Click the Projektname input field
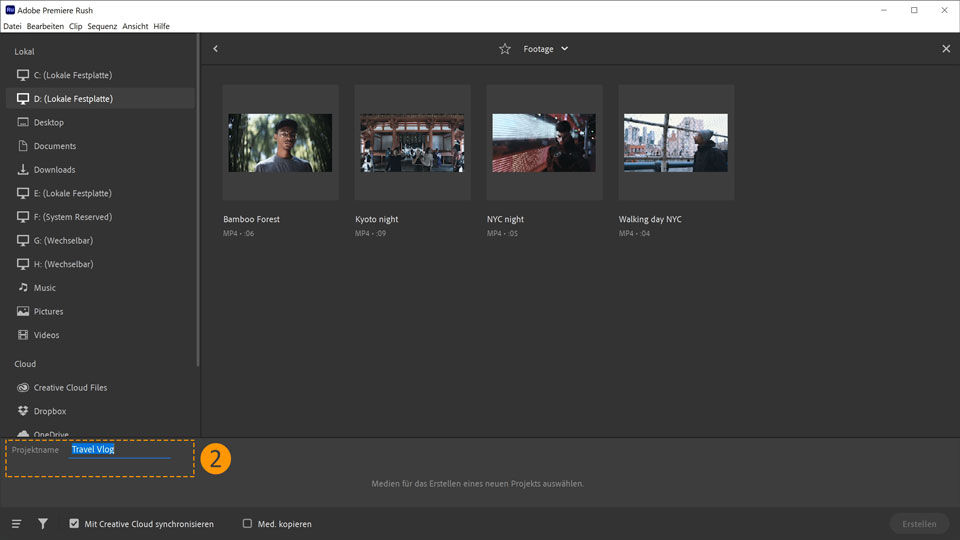This screenshot has width=960, height=540. (121, 450)
